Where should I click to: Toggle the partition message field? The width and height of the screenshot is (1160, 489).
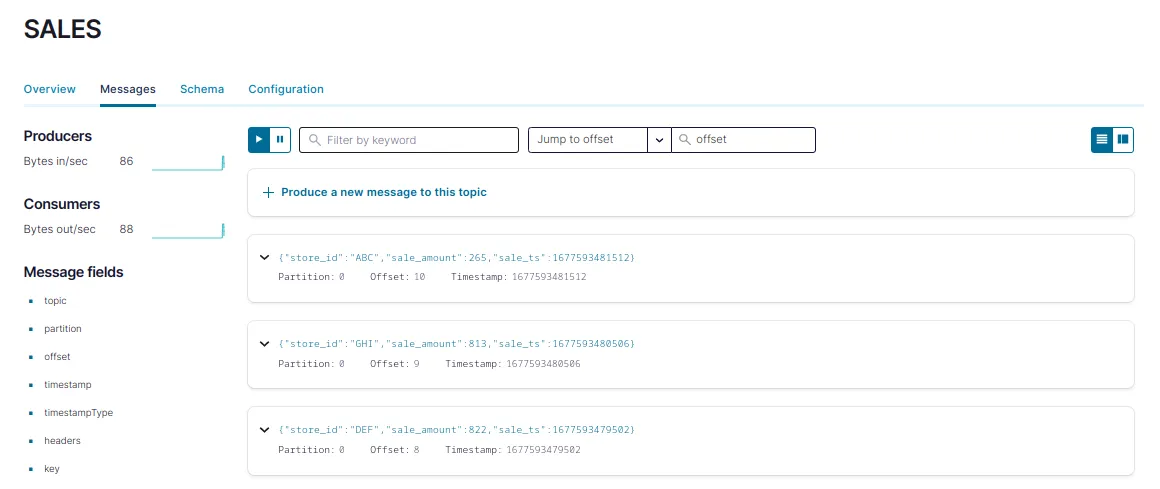pos(63,329)
